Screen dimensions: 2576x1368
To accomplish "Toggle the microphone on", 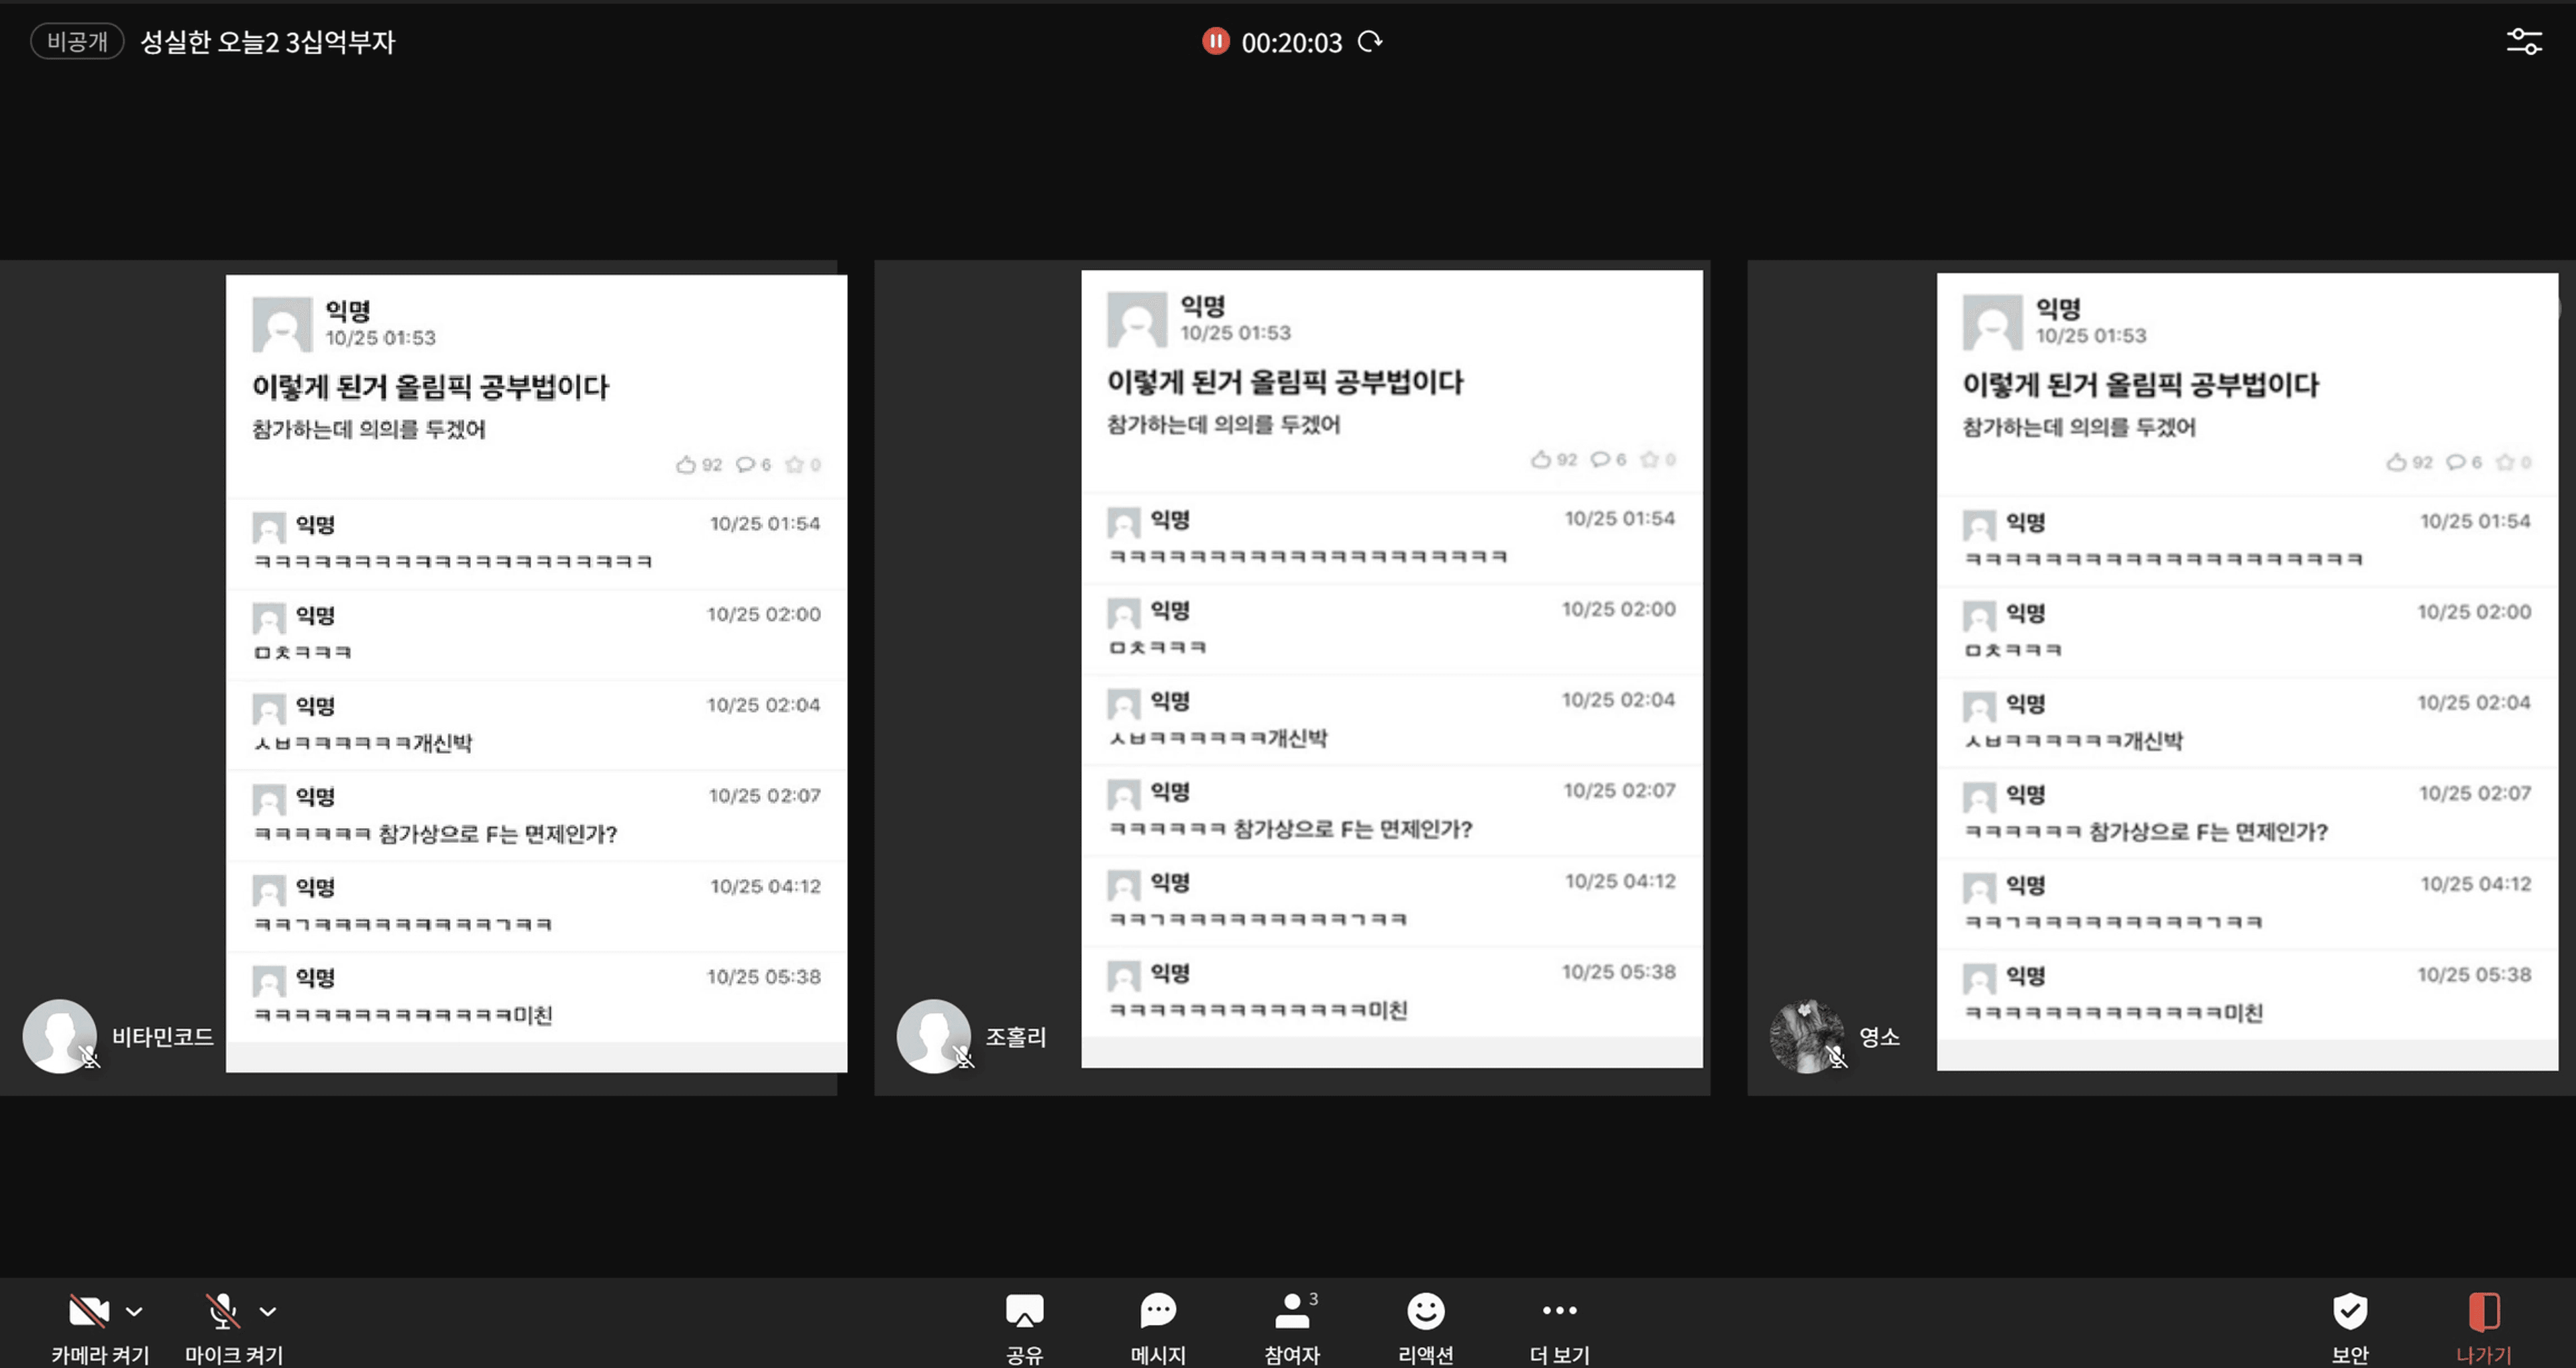I will (222, 1310).
